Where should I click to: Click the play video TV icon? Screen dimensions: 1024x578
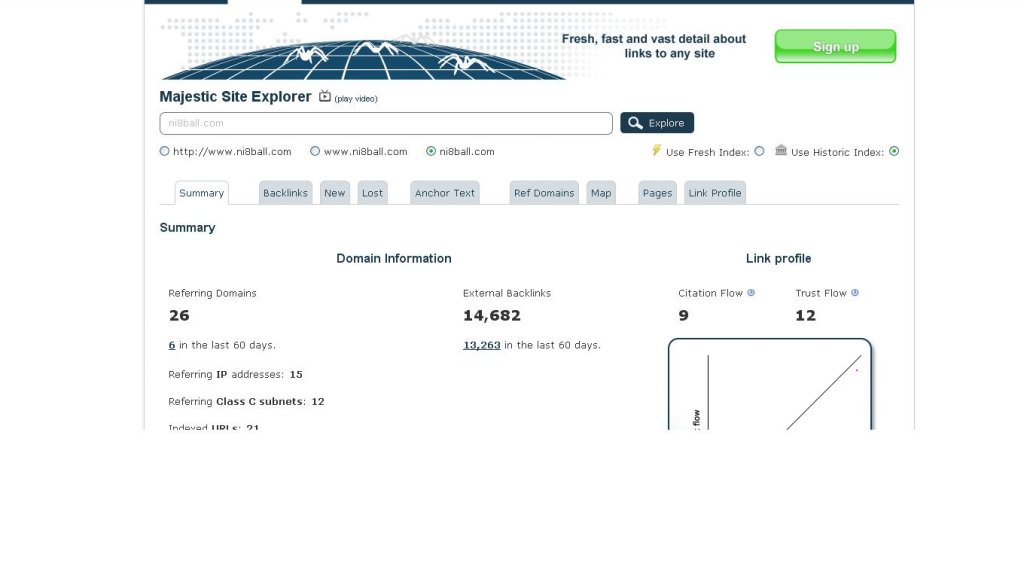pyautogui.click(x=325, y=96)
